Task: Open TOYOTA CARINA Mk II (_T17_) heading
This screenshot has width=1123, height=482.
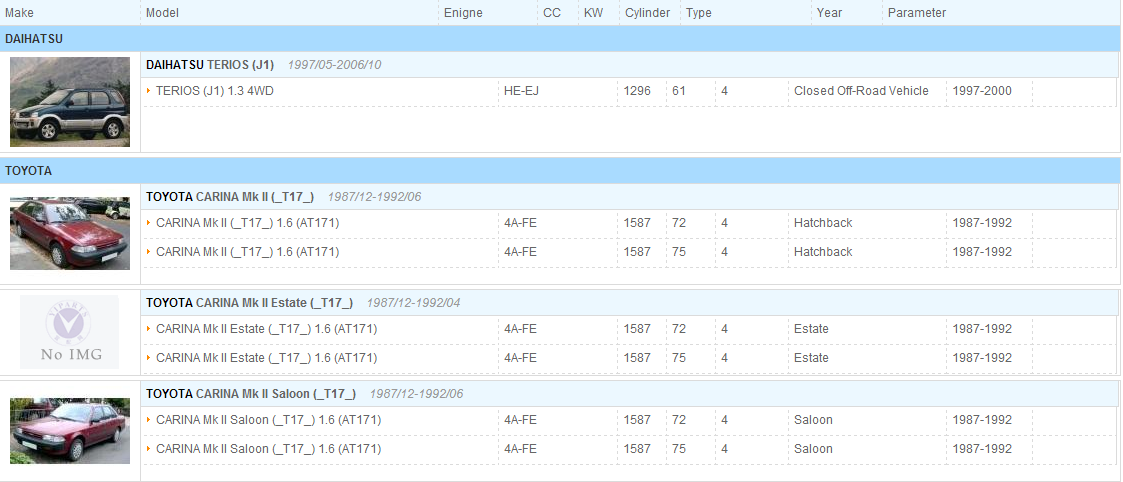Action: click(230, 196)
